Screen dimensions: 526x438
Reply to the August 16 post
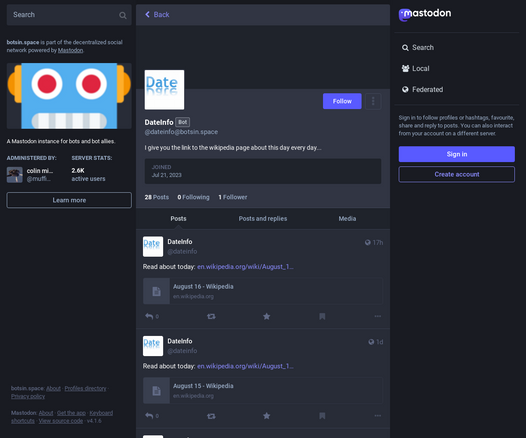click(x=152, y=316)
